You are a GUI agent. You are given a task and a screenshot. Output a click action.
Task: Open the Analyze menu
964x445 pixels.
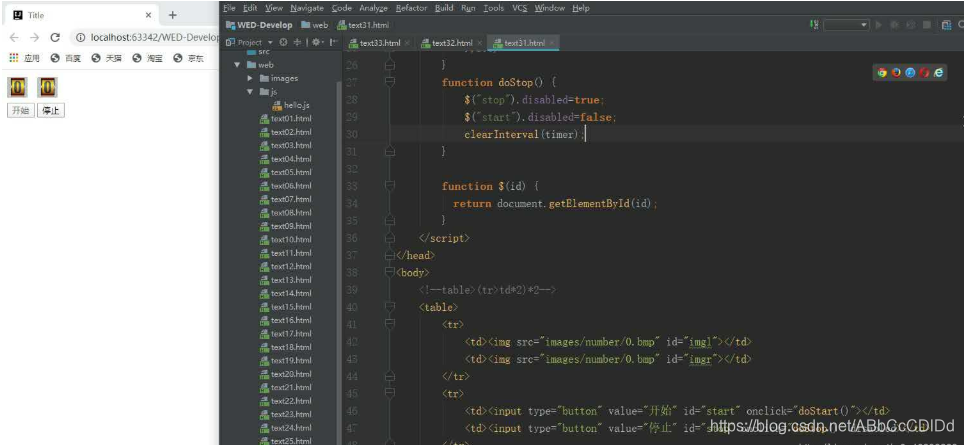(x=373, y=8)
